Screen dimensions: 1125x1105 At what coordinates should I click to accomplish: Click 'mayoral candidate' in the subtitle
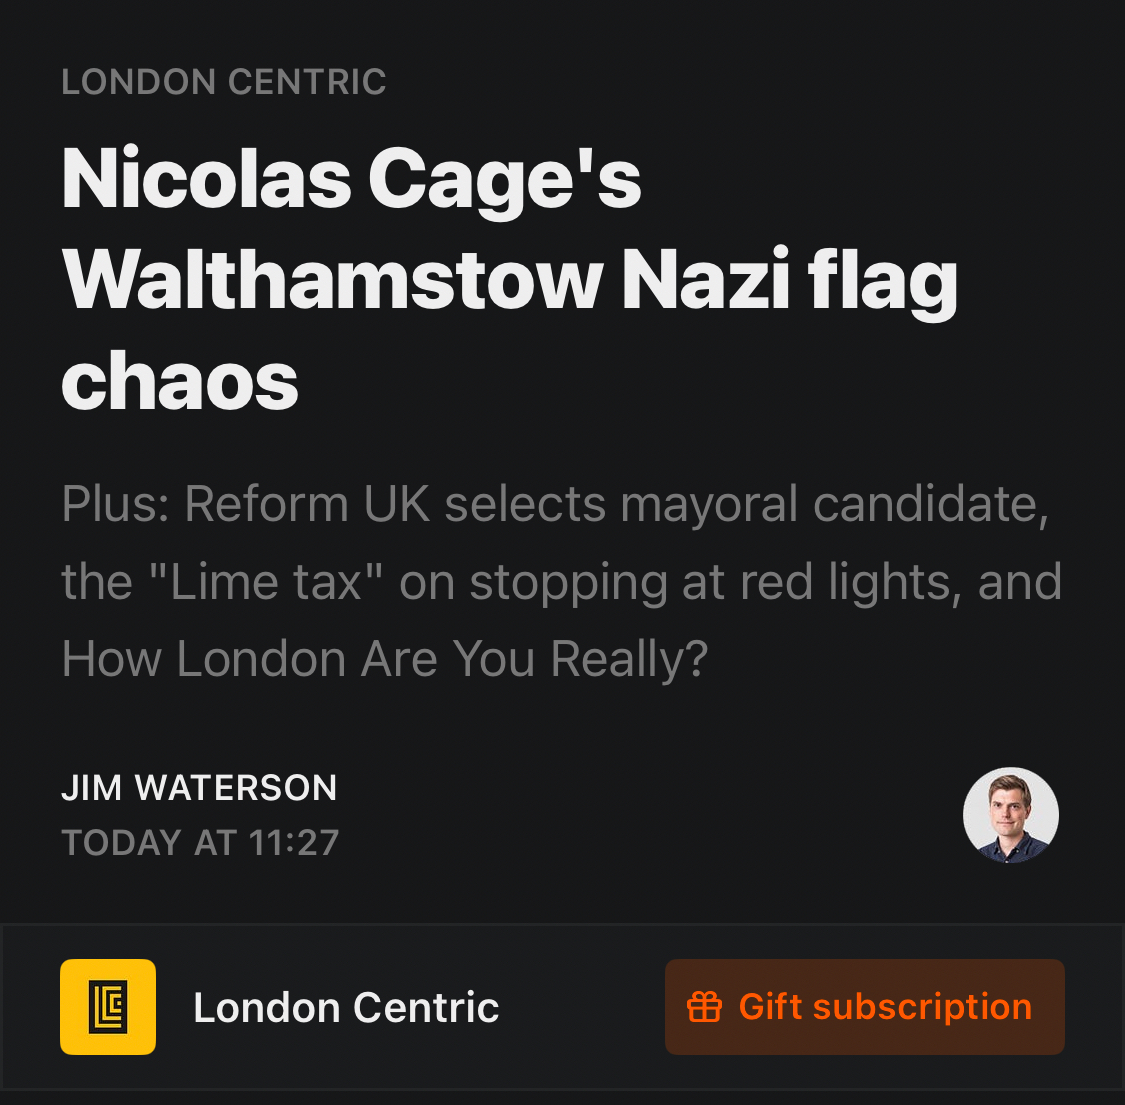pyautogui.click(x=834, y=504)
